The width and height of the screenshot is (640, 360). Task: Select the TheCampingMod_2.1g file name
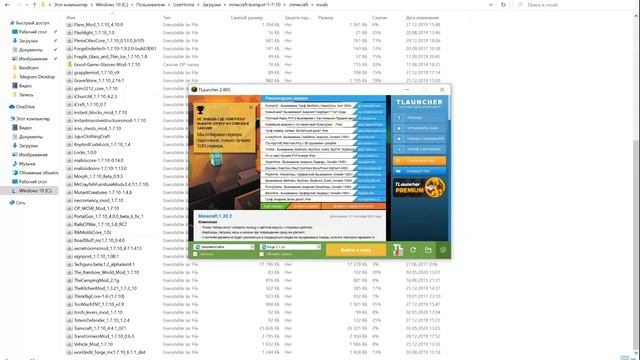click(x=96, y=280)
